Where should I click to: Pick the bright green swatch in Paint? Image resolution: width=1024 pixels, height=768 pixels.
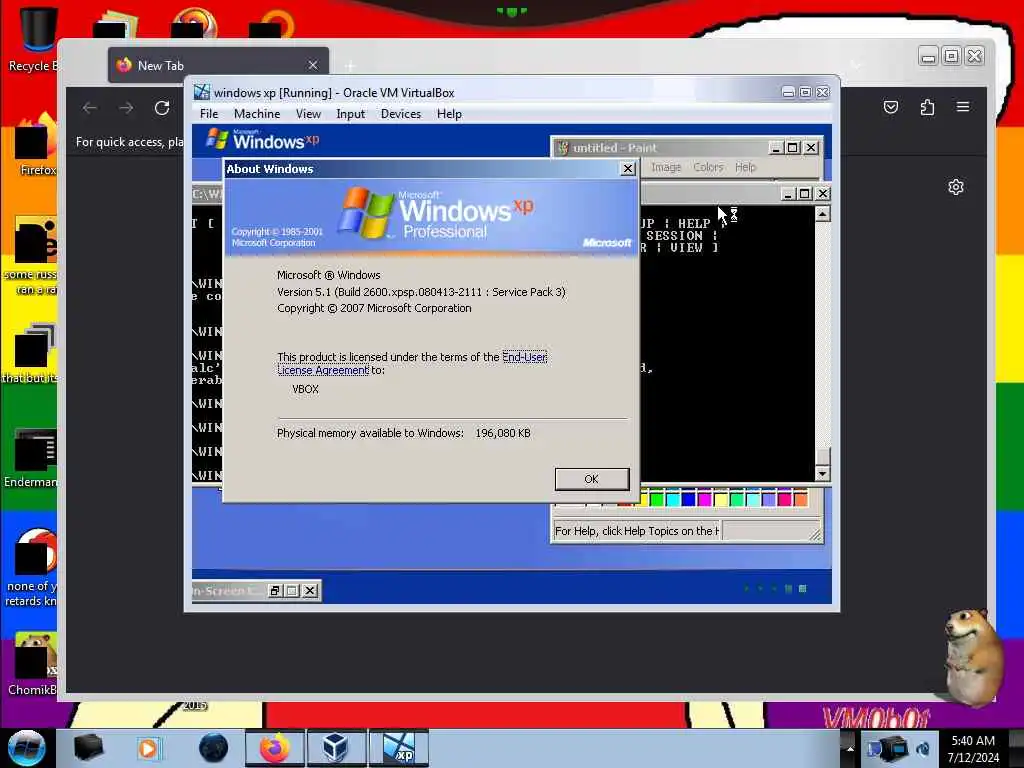(x=657, y=500)
